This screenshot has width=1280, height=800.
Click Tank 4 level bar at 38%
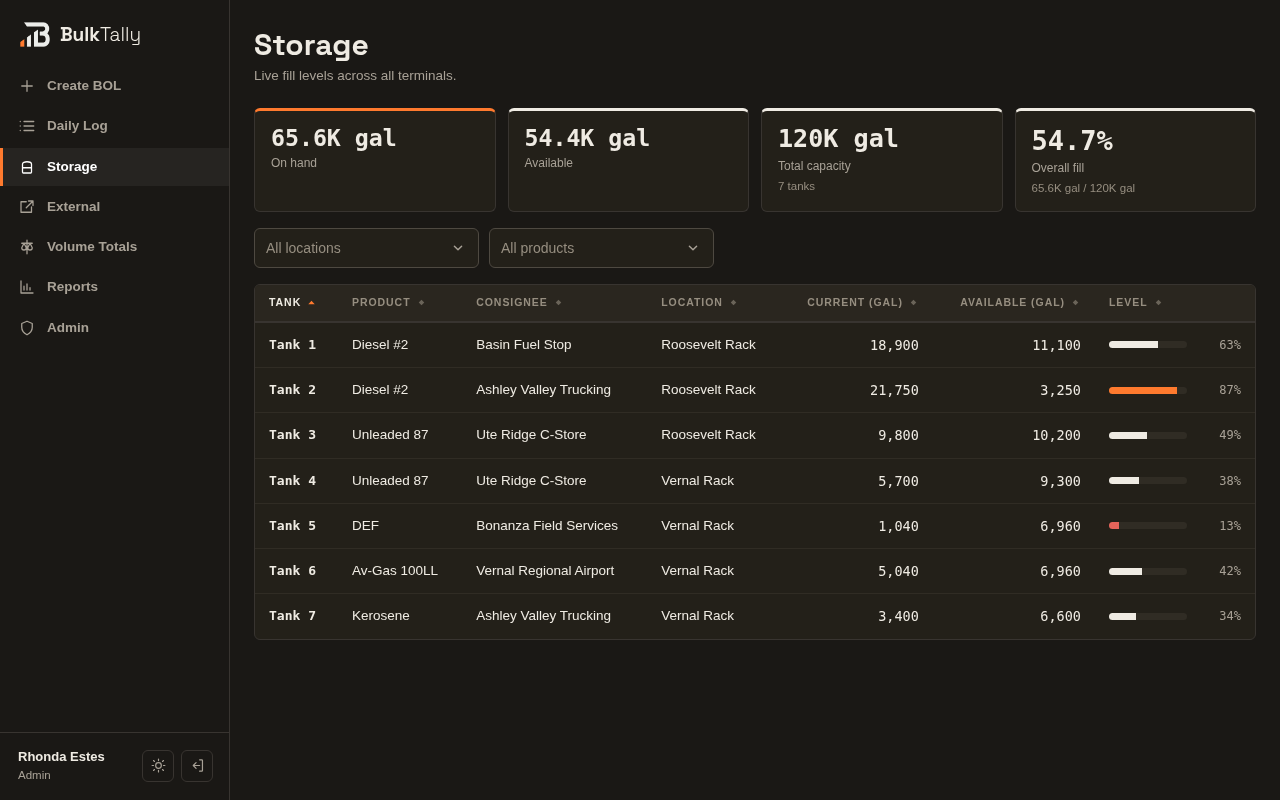pos(1148,481)
